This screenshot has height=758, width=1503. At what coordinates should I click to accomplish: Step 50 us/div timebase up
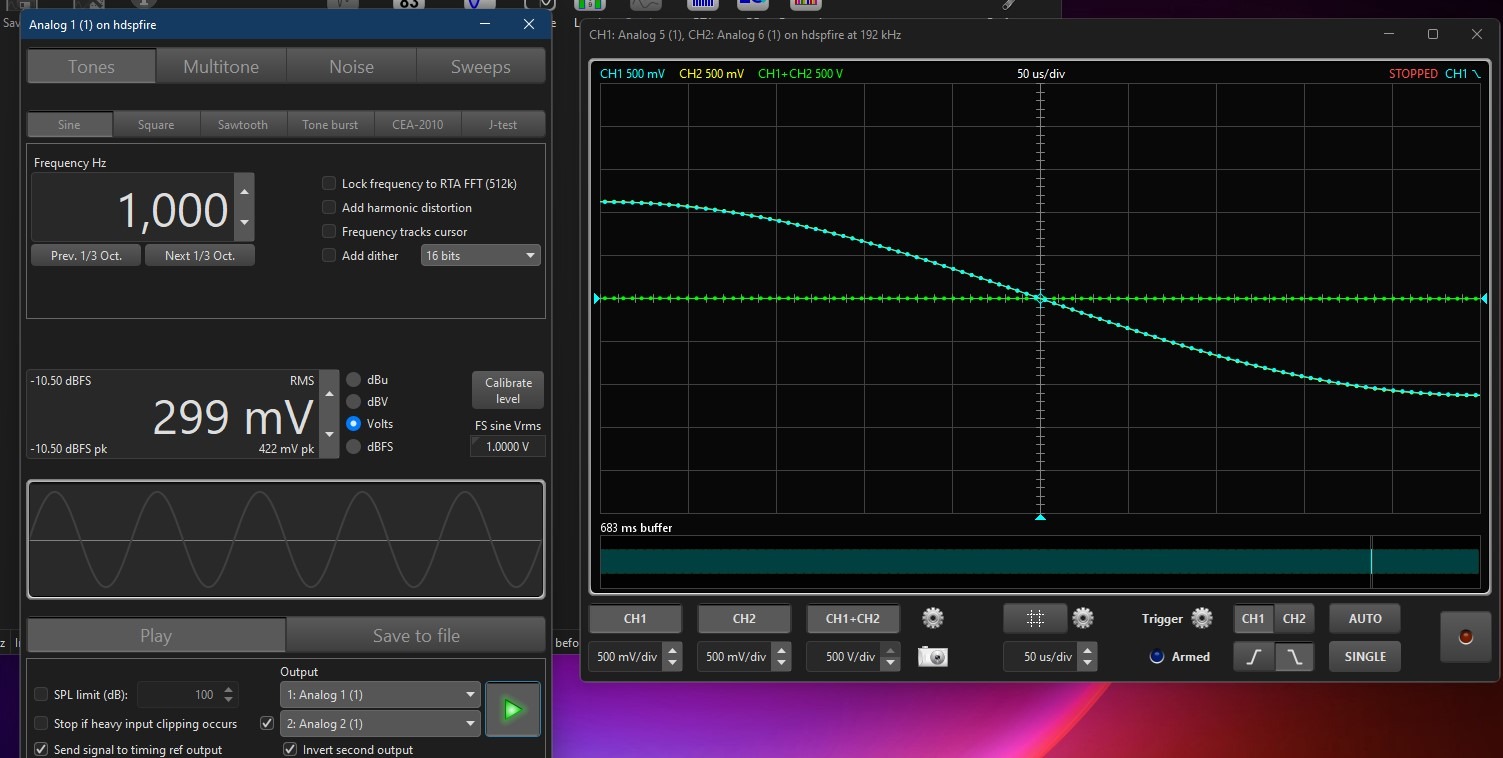(x=1088, y=651)
